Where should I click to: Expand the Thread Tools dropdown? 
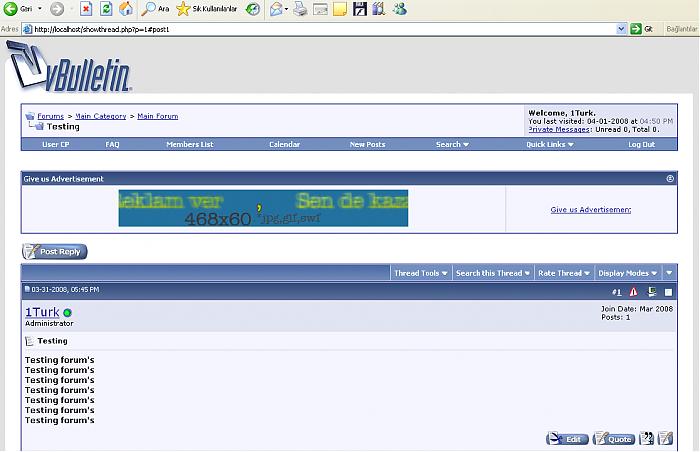tap(420, 273)
